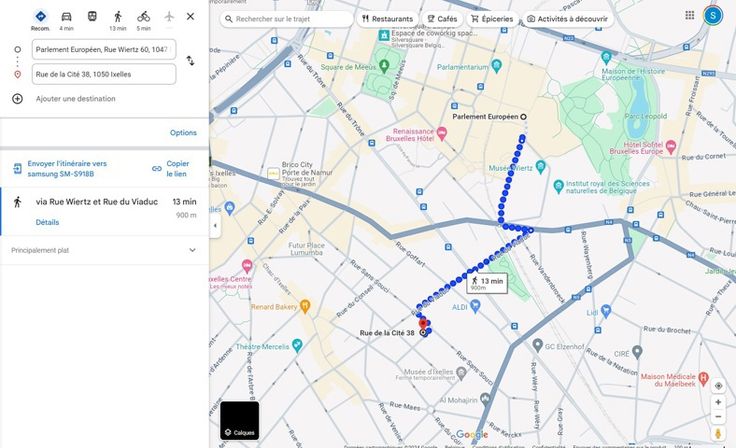This screenshot has height=448, width=736.
Task: Toggle the Restaurants filter chip
Action: click(387, 19)
